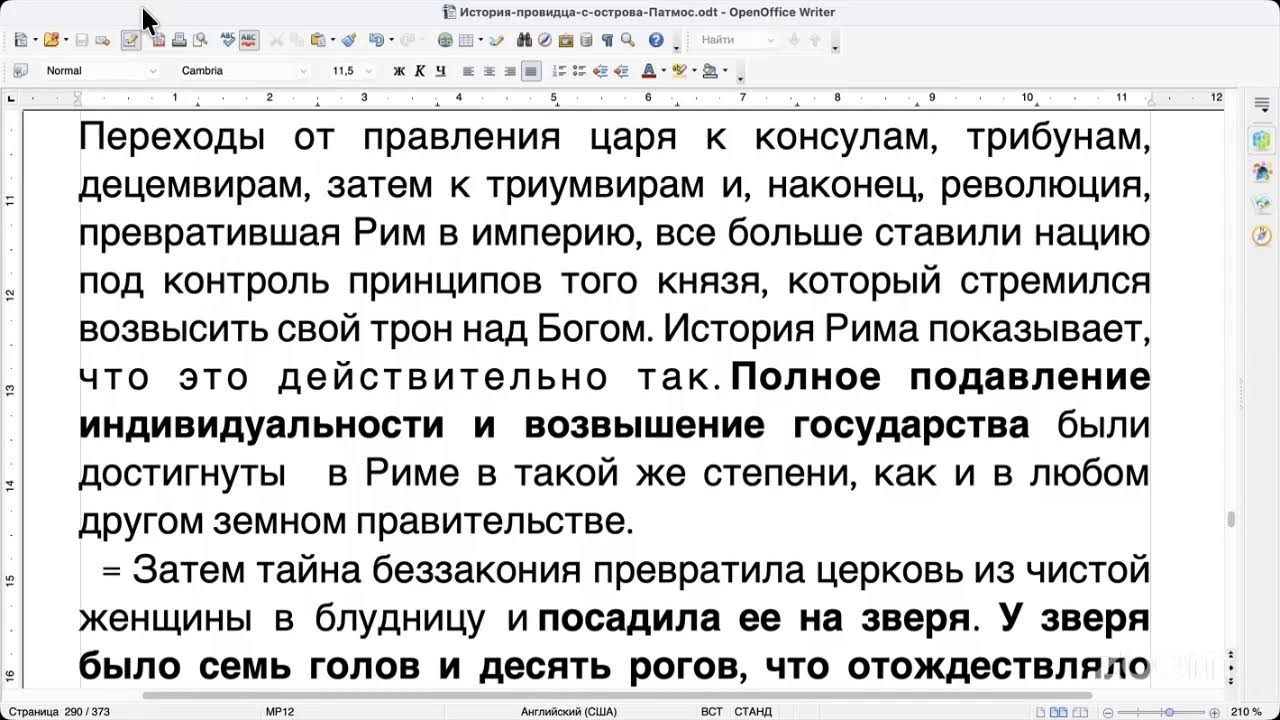
Task: Select the Format Paintbrush icon
Action: (349, 40)
